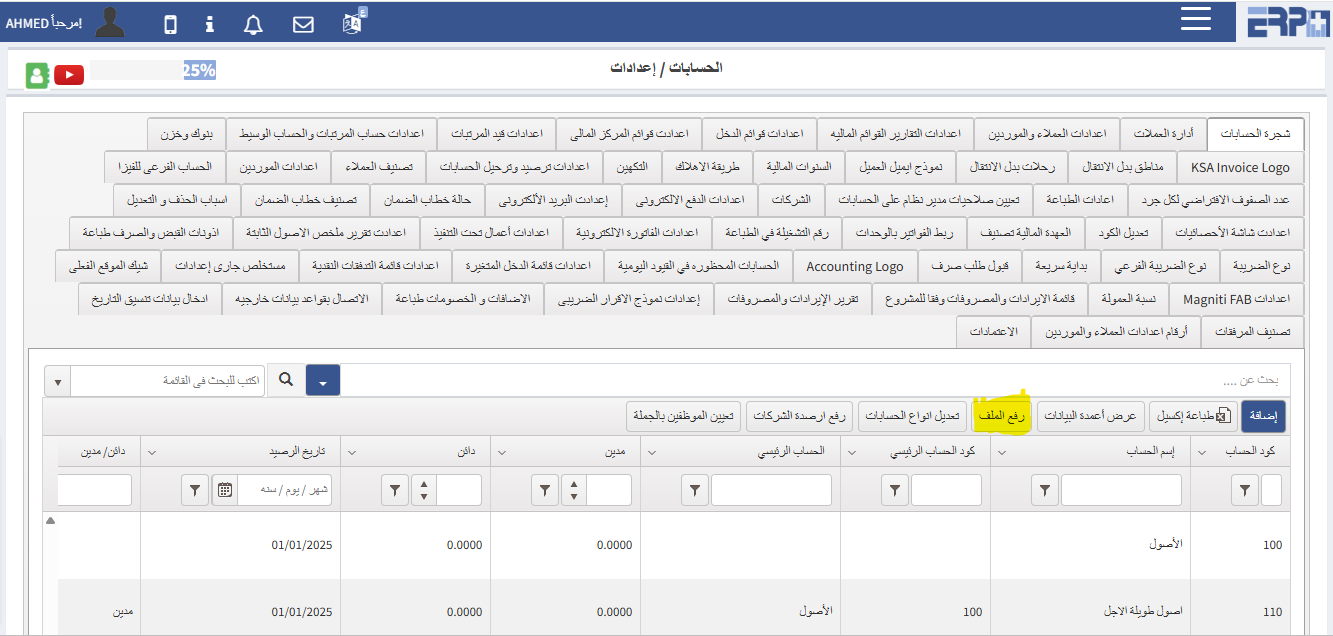Open the messages envelope icon
The height and width of the screenshot is (636, 1333).
pos(303,22)
